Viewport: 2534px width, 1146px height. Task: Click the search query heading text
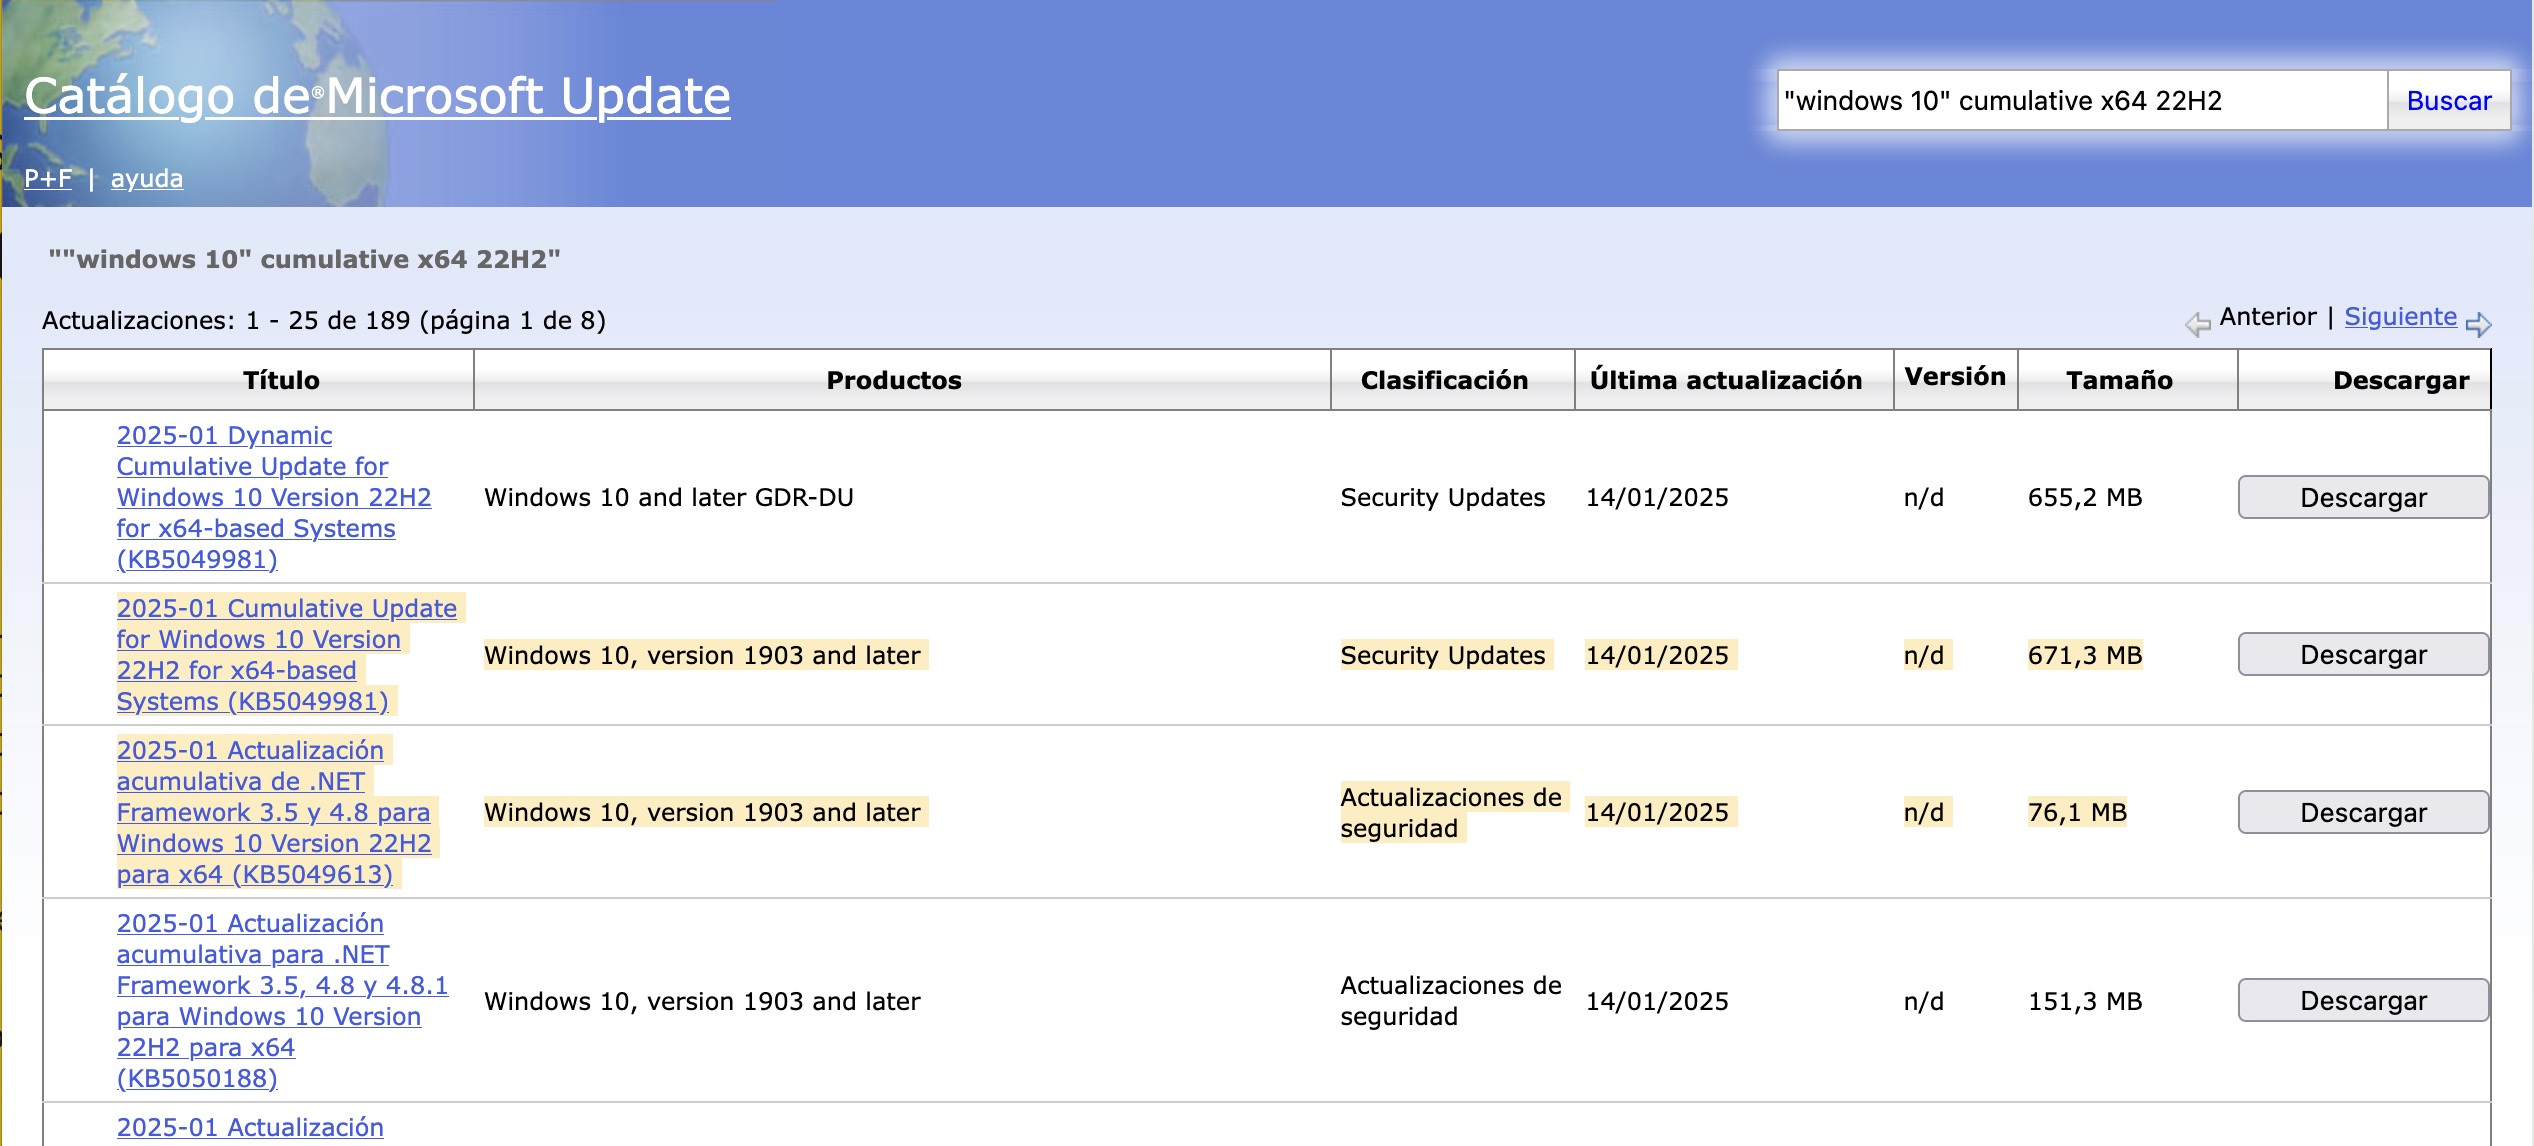(x=305, y=259)
